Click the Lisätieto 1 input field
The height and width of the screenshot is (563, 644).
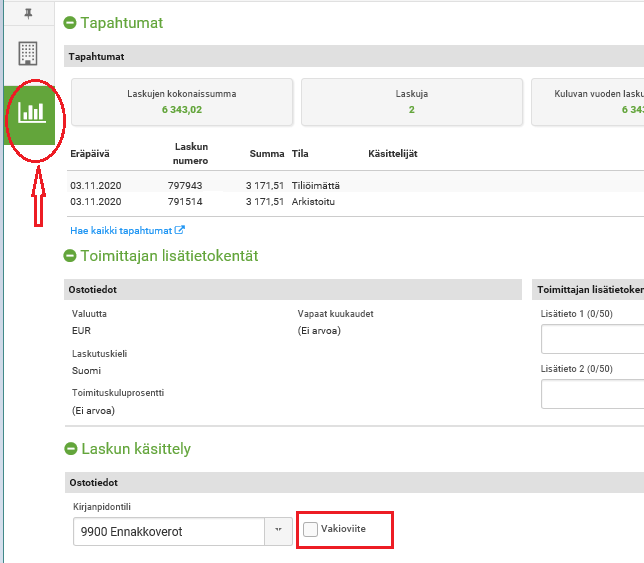pyautogui.click(x=592, y=340)
